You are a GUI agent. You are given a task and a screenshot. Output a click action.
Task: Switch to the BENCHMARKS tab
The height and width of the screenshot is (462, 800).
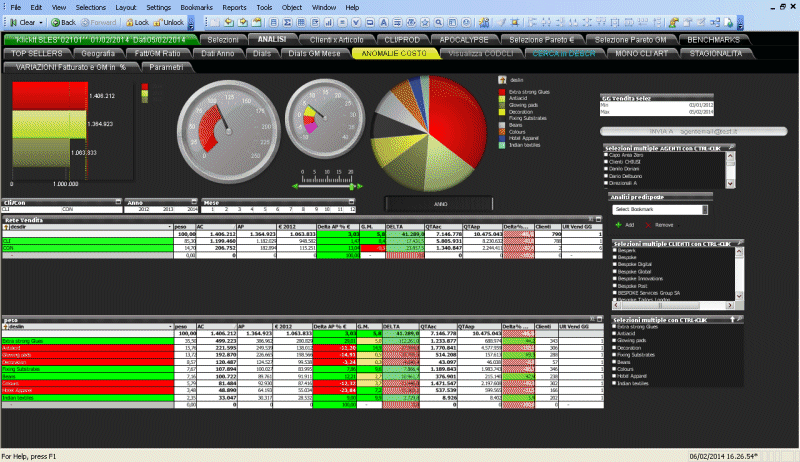pyautogui.click(x=713, y=39)
